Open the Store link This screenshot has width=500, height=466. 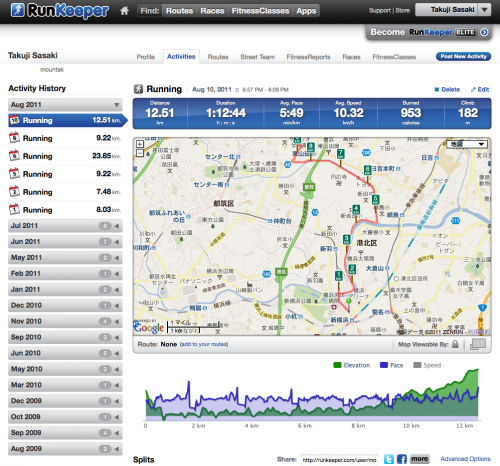pyautogui.click(x=402, y=11)
